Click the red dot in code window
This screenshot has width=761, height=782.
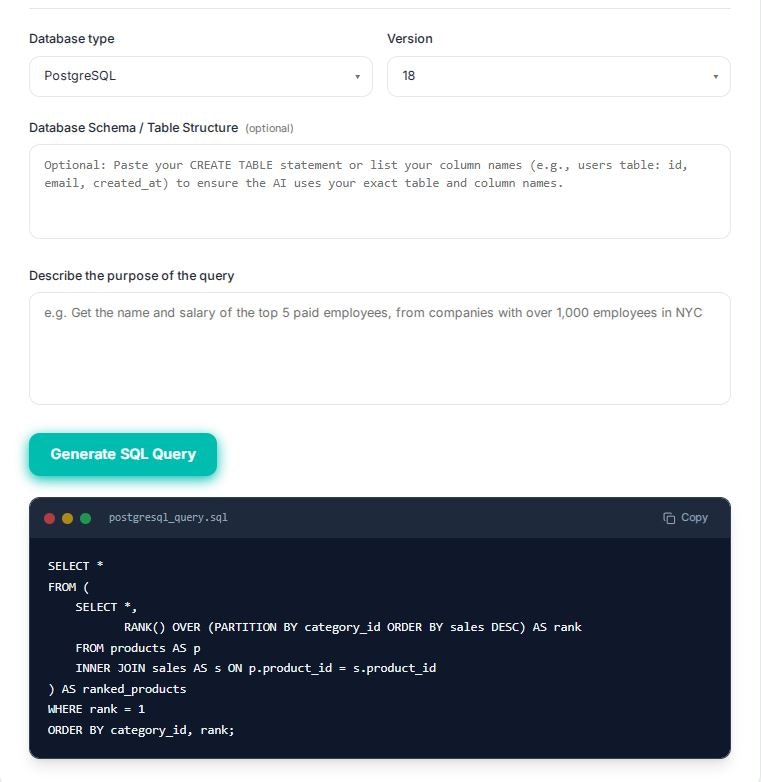(x=49, y=518)
